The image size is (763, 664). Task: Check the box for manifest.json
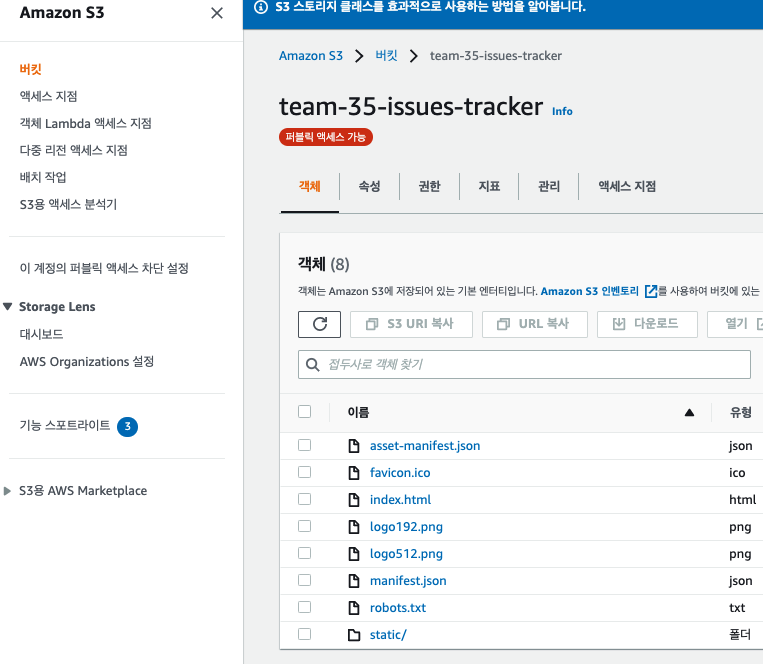tap(305, 580)
